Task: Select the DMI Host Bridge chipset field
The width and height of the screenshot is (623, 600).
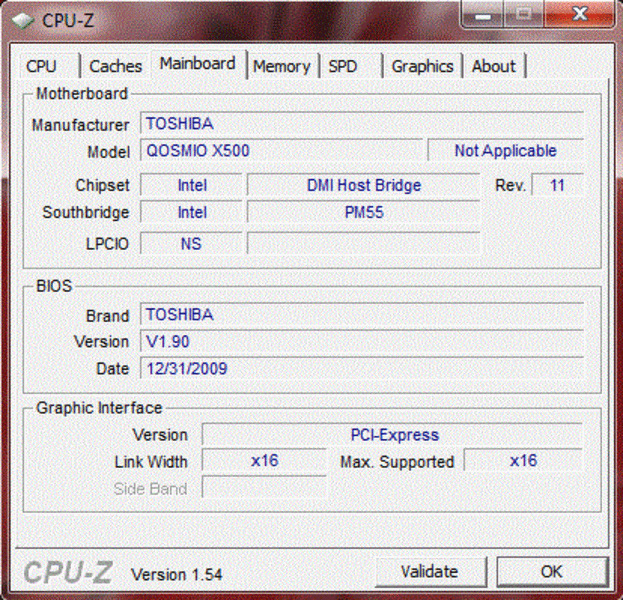Action: coord(363,185)
